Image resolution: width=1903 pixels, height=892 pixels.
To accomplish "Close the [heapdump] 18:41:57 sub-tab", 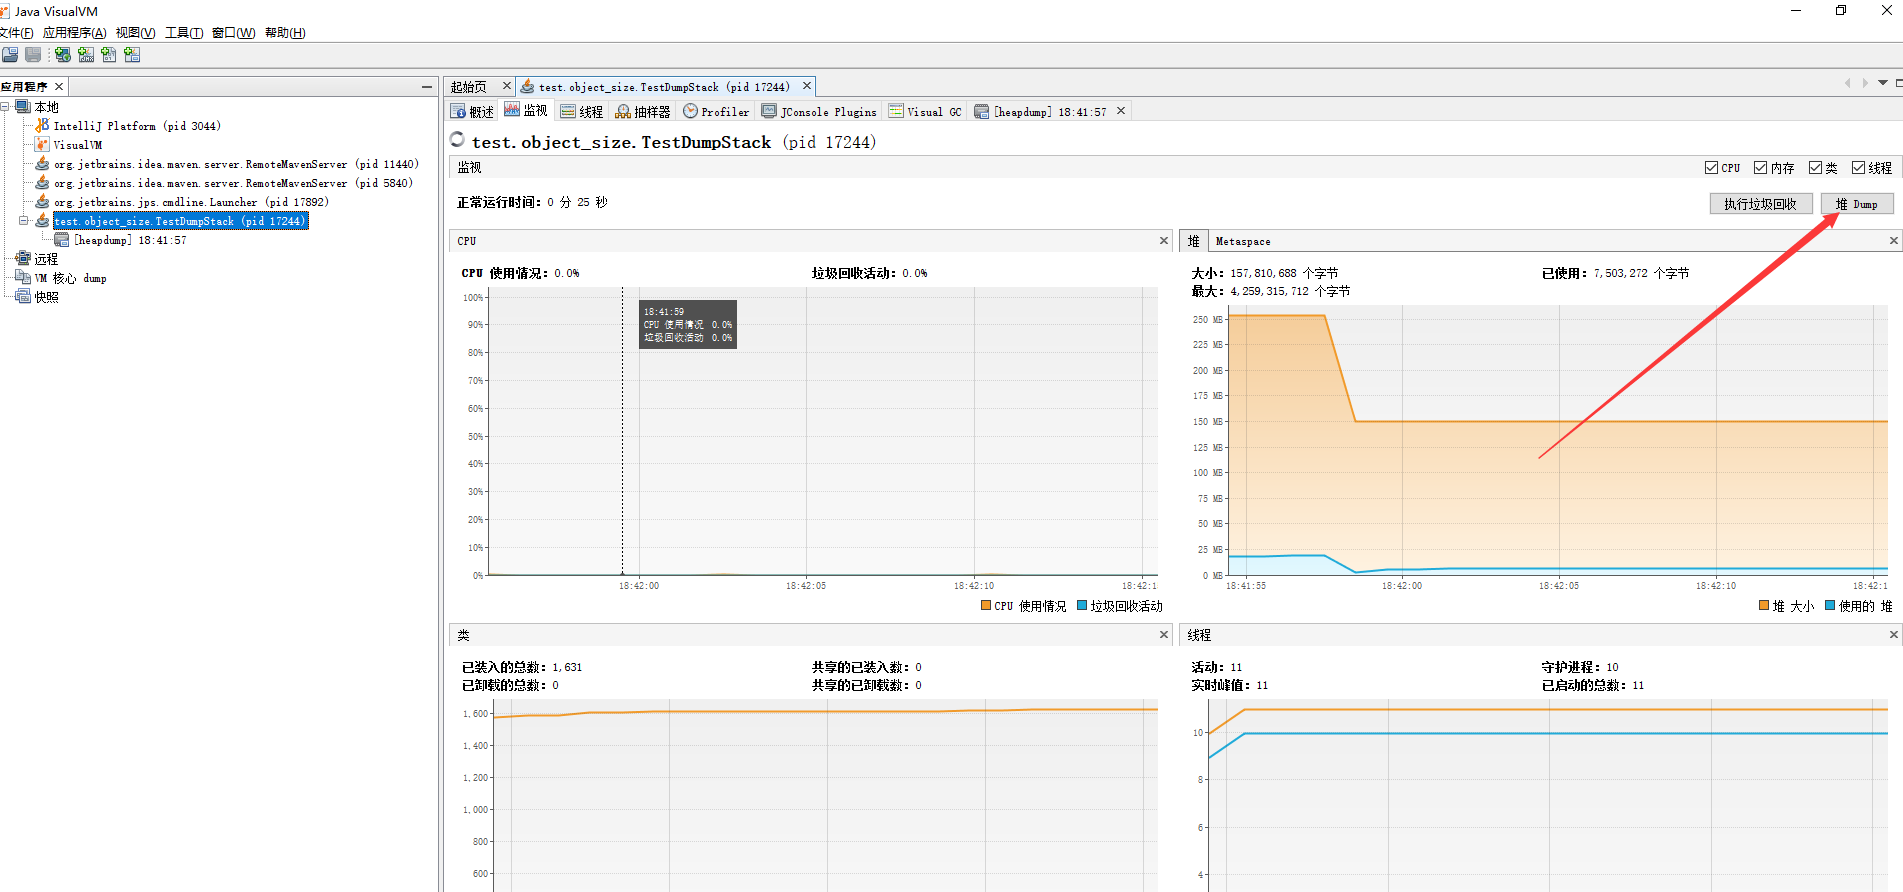I will tap(1121, 111).
